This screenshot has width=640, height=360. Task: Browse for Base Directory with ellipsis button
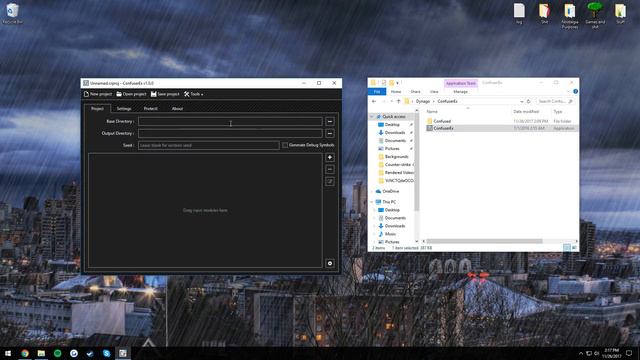click(330, 121)
